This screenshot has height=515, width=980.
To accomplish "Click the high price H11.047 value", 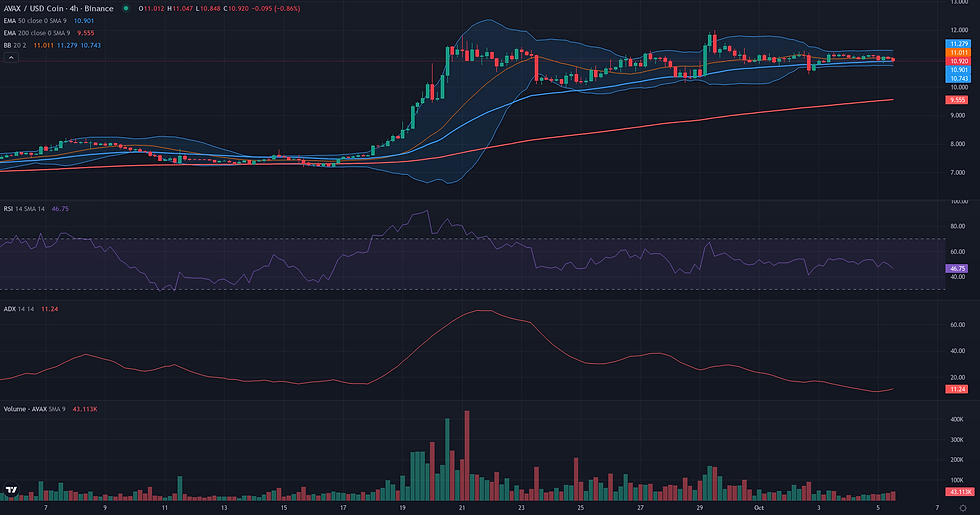I will tap(180, 9).
